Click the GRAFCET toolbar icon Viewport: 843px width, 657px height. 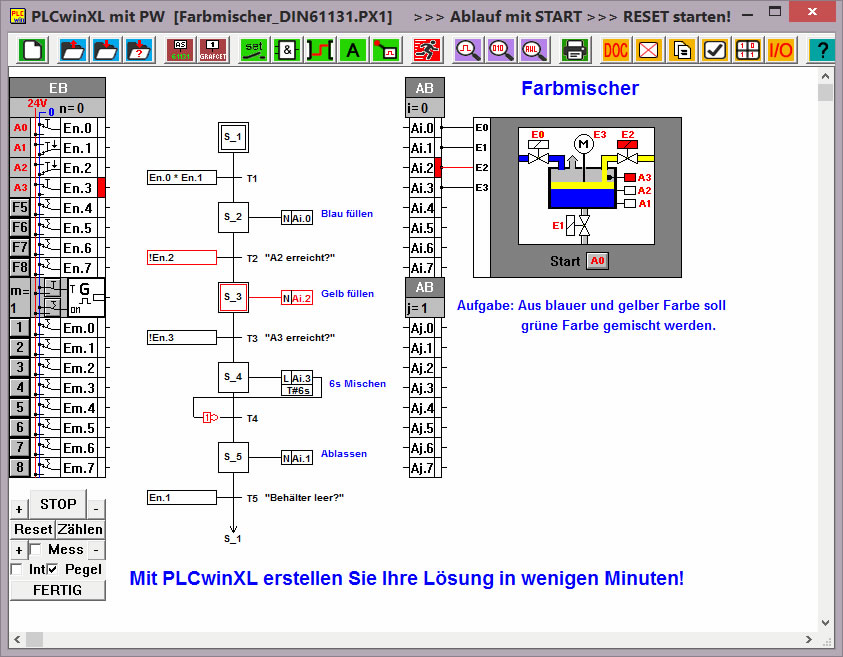point(213,50)
